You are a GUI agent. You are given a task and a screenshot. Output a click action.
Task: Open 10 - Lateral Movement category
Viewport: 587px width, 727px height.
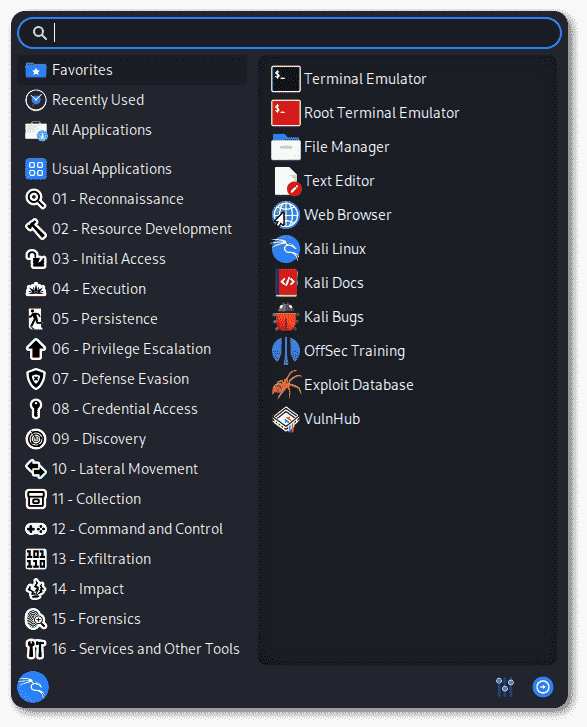coord(125,469)
